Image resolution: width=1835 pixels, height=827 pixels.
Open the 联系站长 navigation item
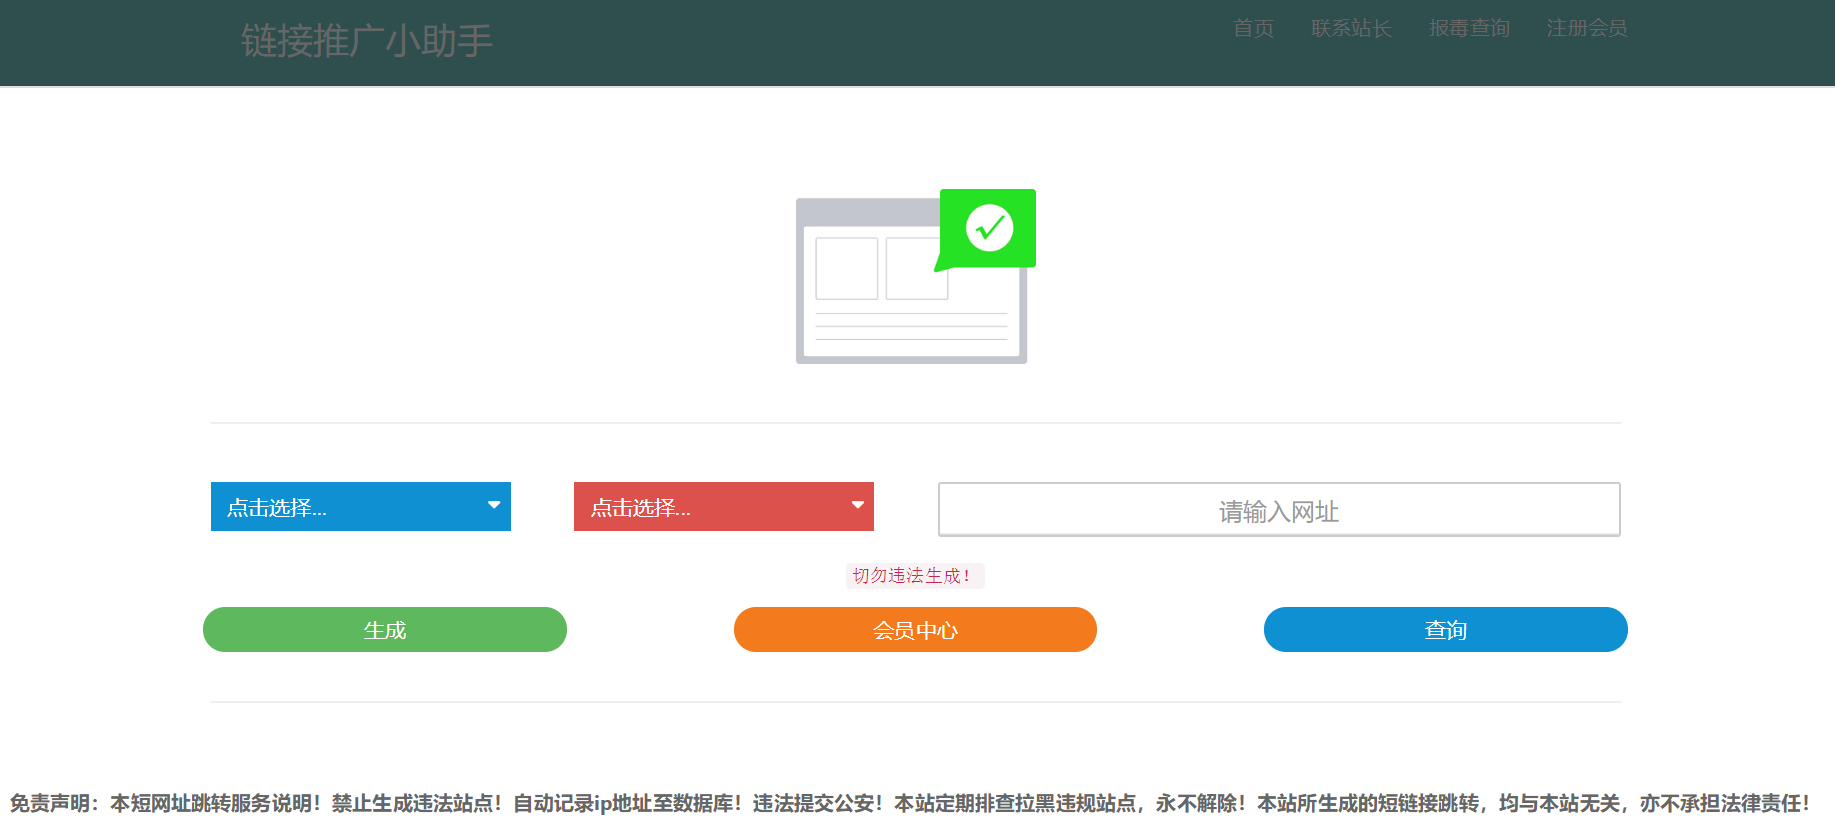click(1351, 28)
